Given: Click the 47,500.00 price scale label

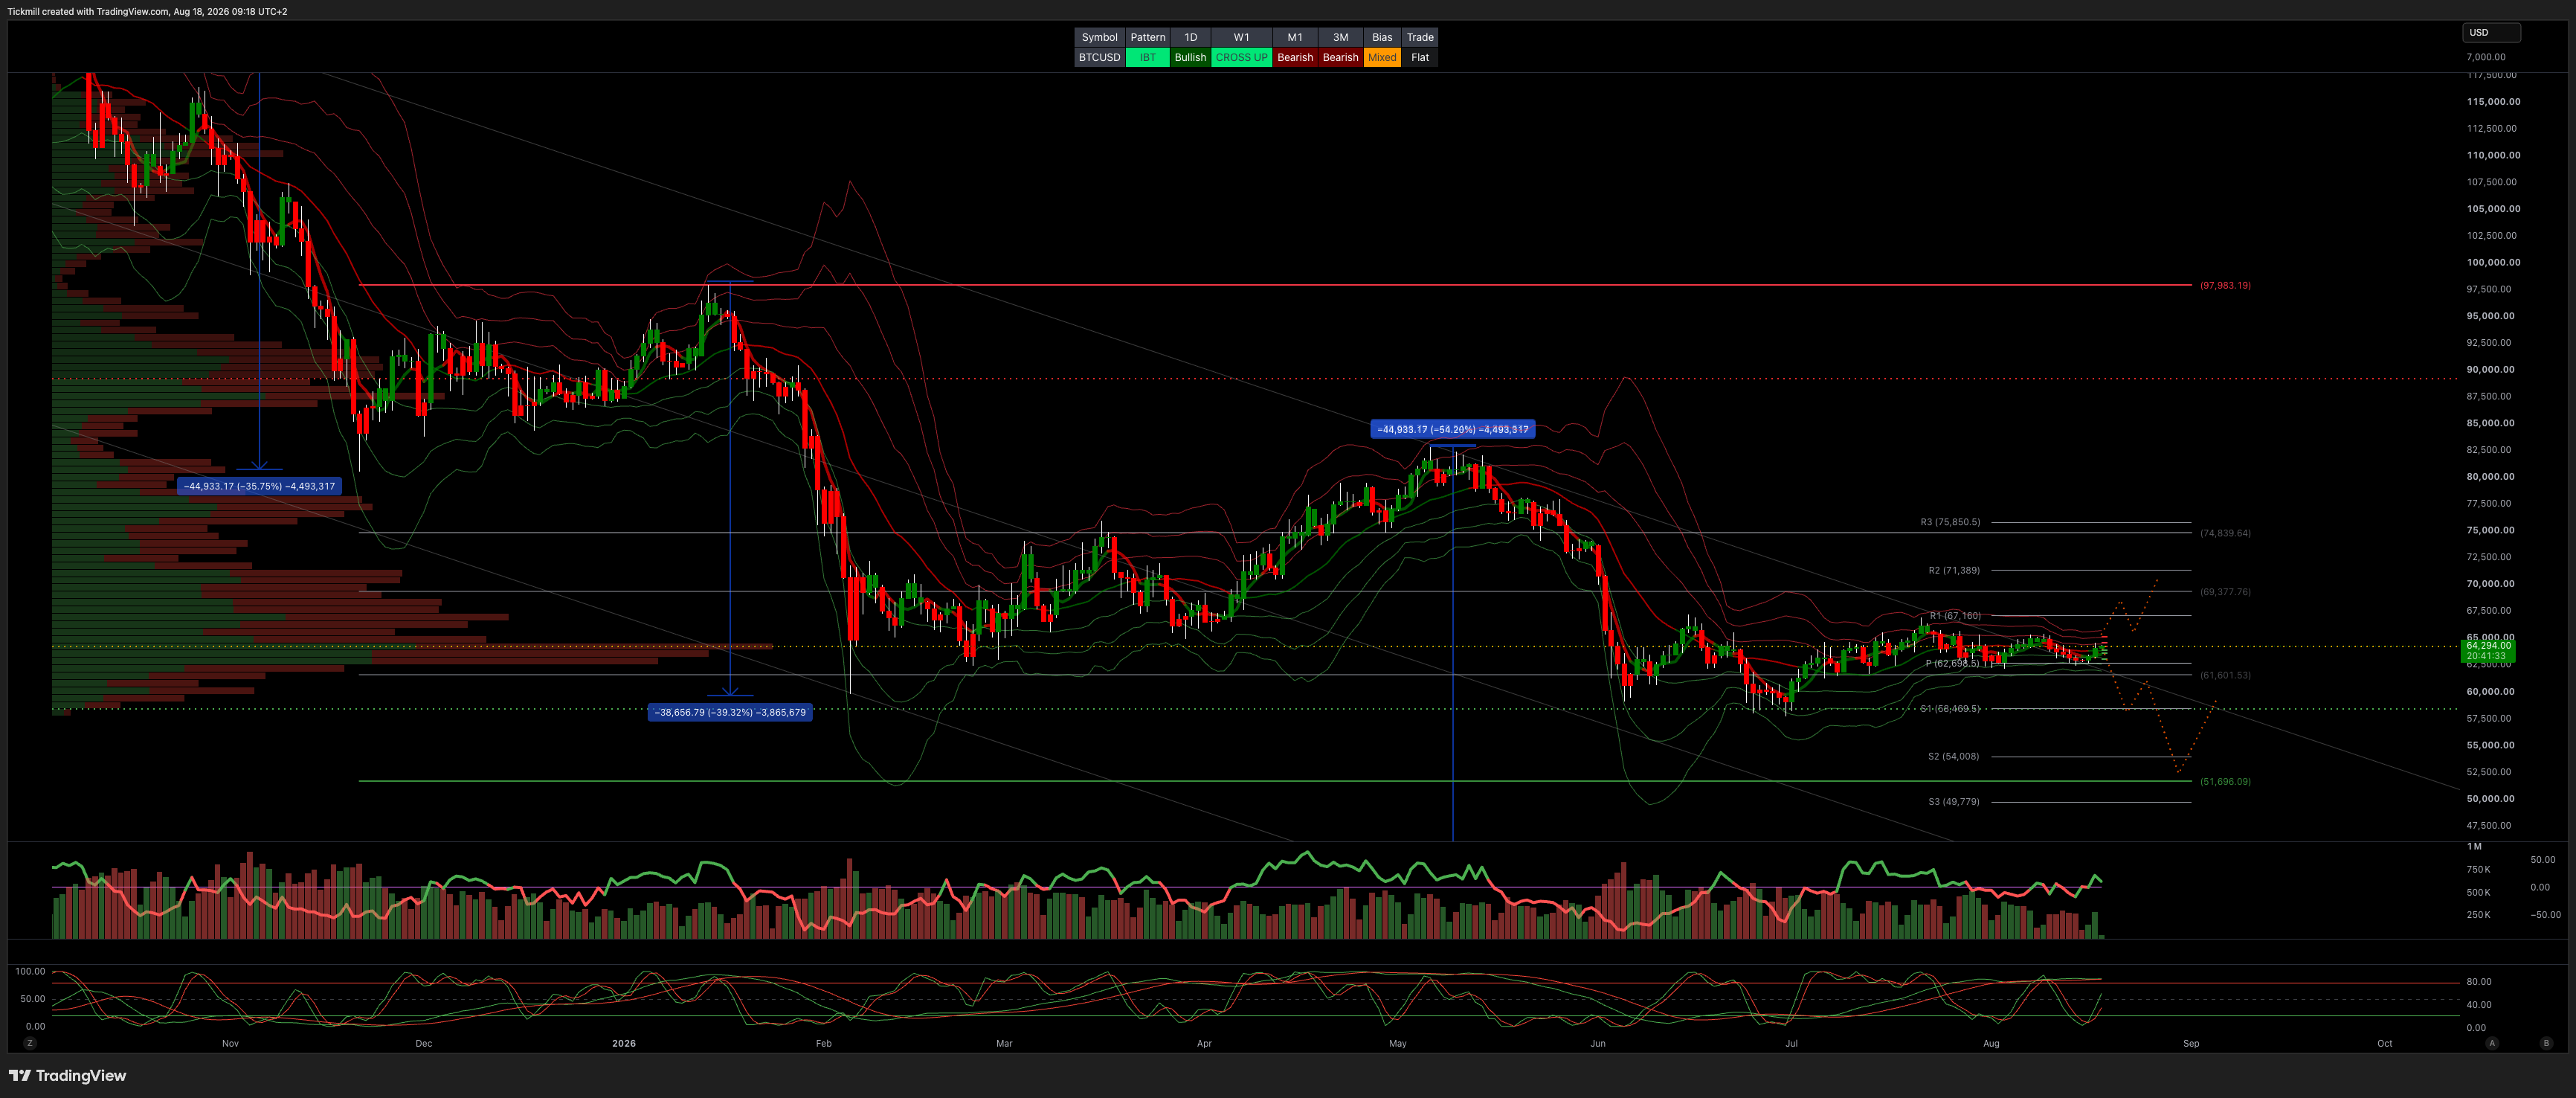Looking at the screenshot, I should pos(2490,825).
